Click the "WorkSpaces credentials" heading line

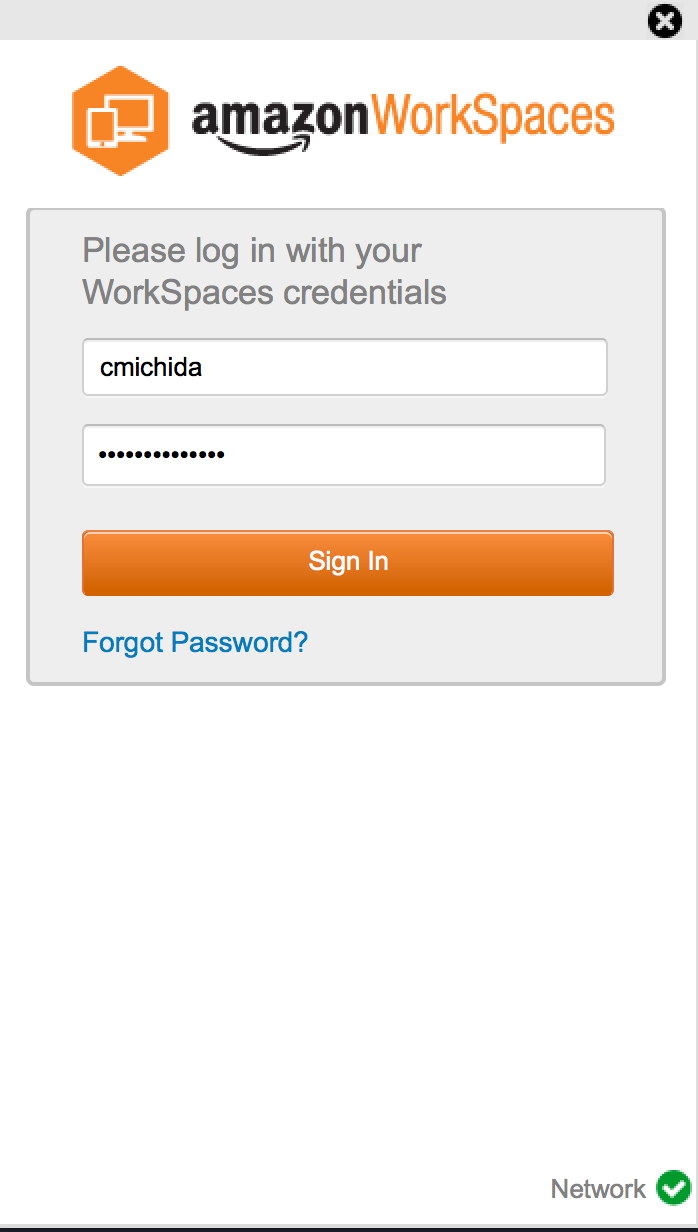point(264,293)
